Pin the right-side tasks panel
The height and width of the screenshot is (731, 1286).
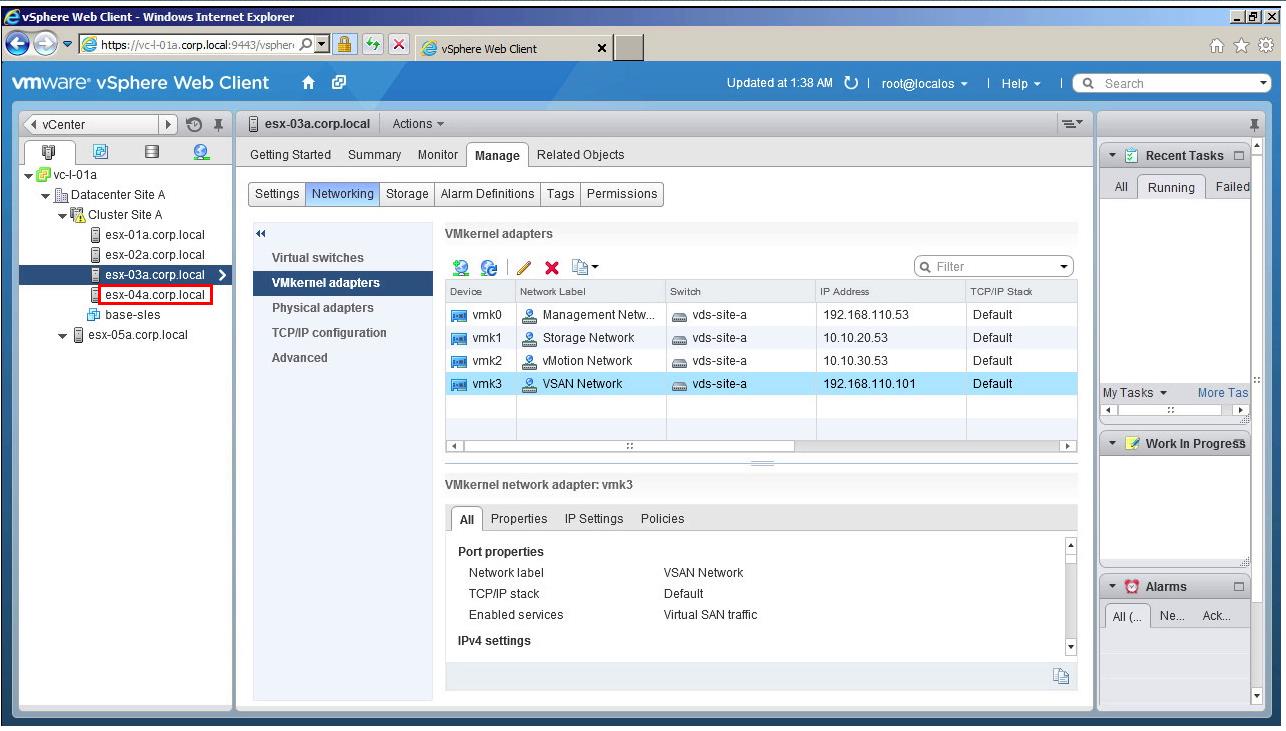[x=1254, y=125]
